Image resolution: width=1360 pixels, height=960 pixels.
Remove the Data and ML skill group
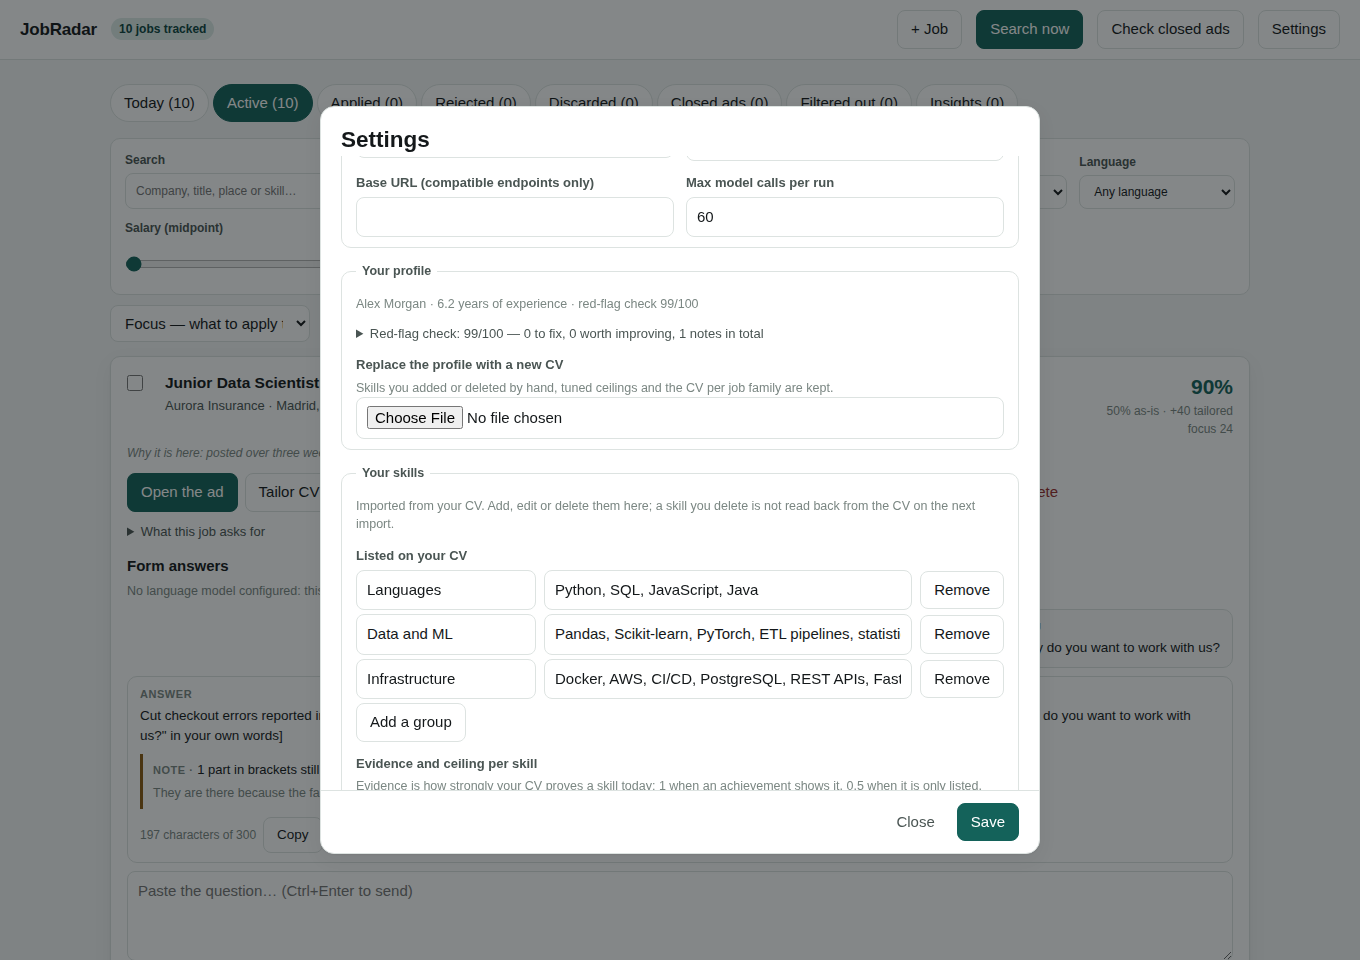(x=962, y=634)
